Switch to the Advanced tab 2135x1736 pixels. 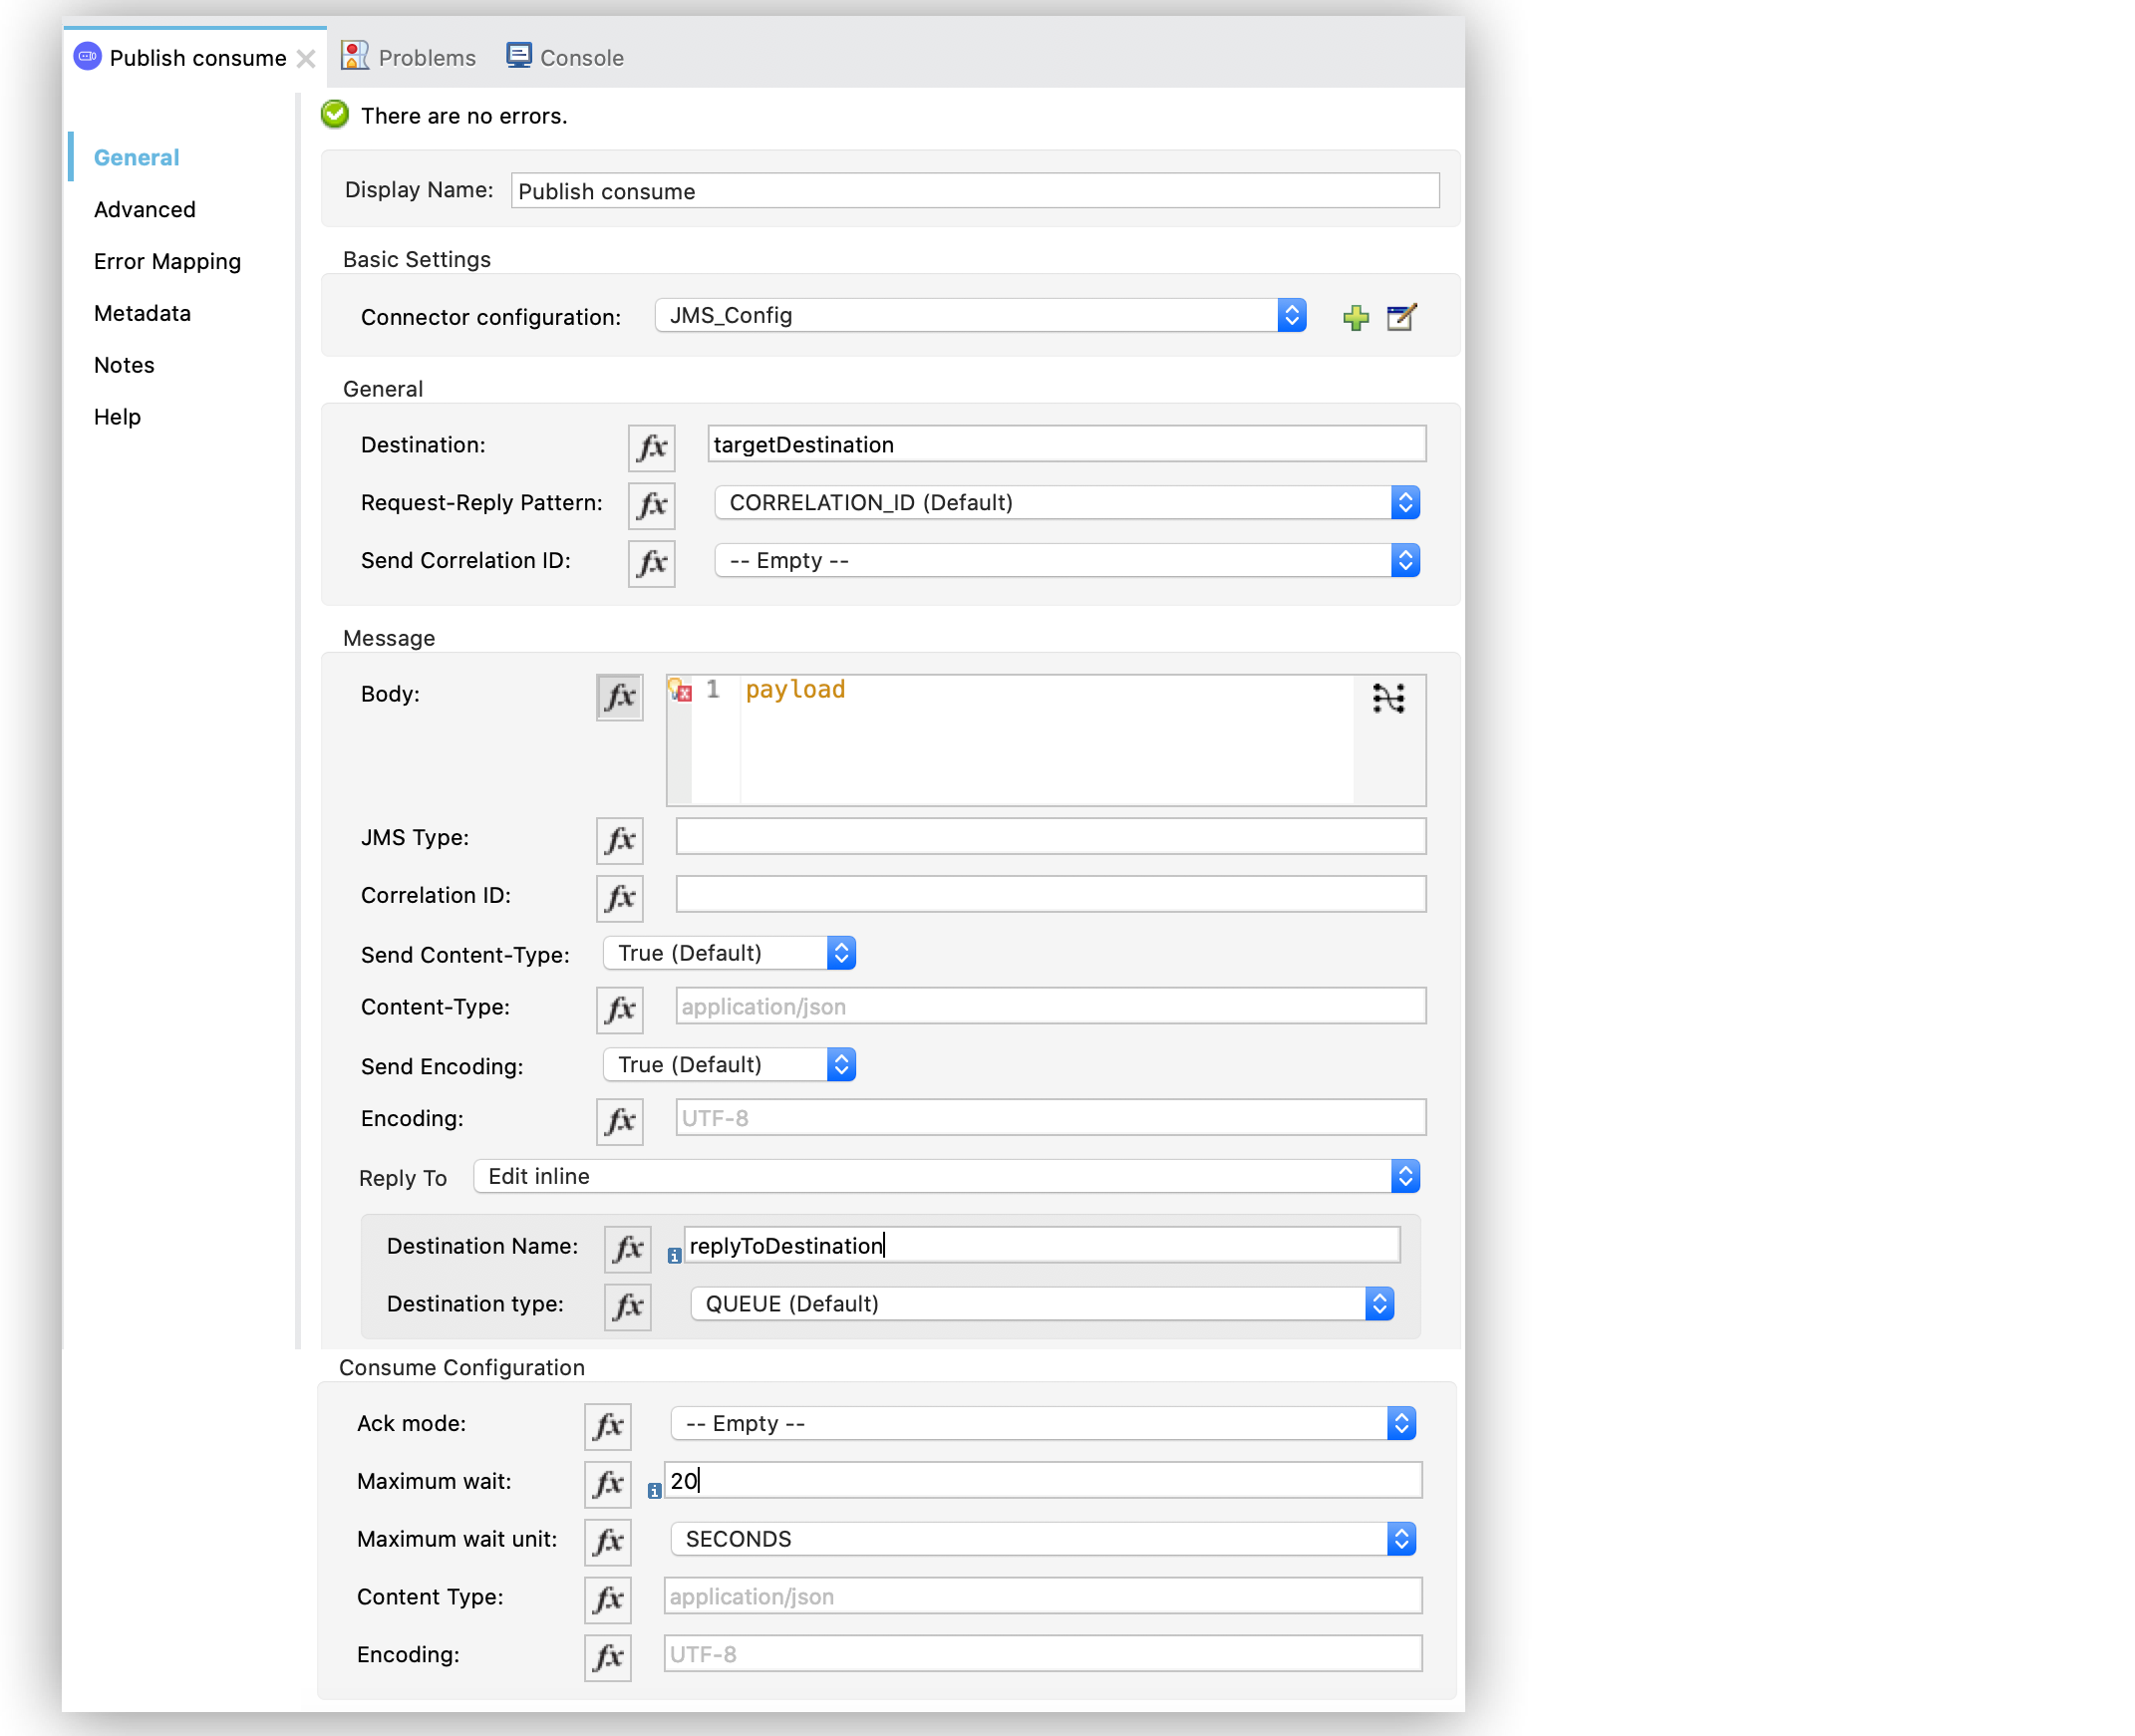(x=146, y=209)
